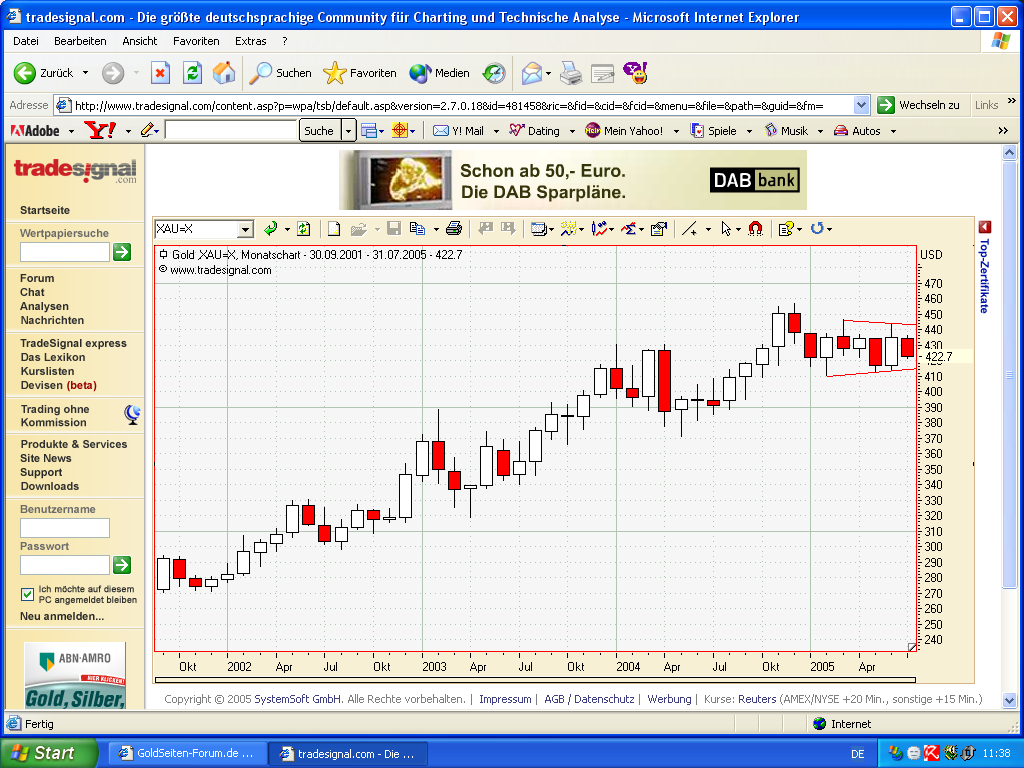Image resolution: width=1024 pixels, height=768 pixels.
Task: Open the Nachrichten sidebar link
Action: [x=52, y=320]
